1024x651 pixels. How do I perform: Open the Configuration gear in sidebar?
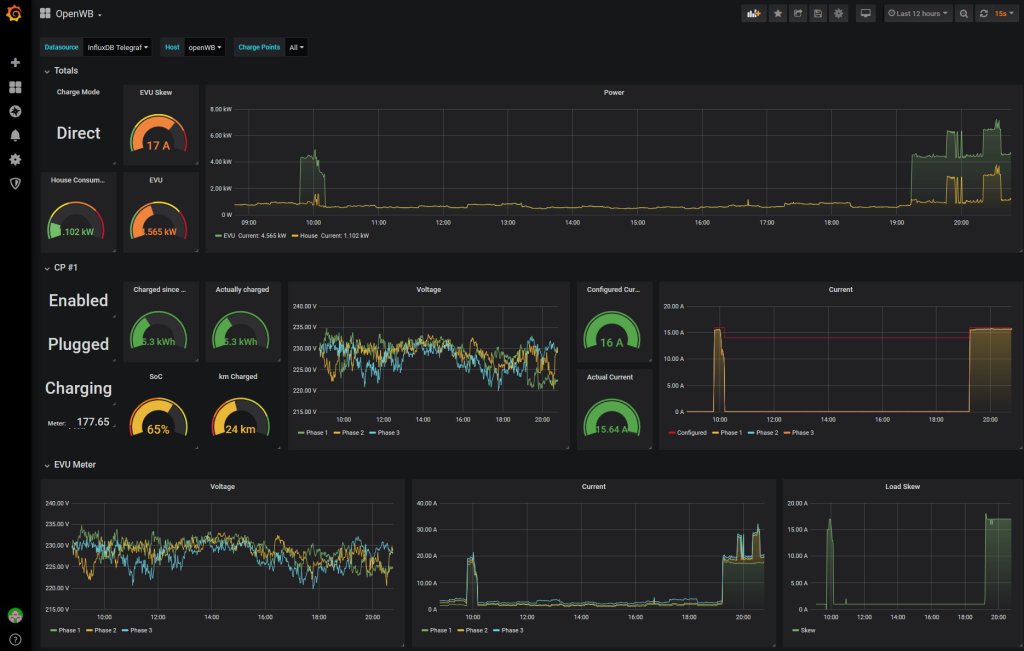pyautogui.click(x=15, y=159)
